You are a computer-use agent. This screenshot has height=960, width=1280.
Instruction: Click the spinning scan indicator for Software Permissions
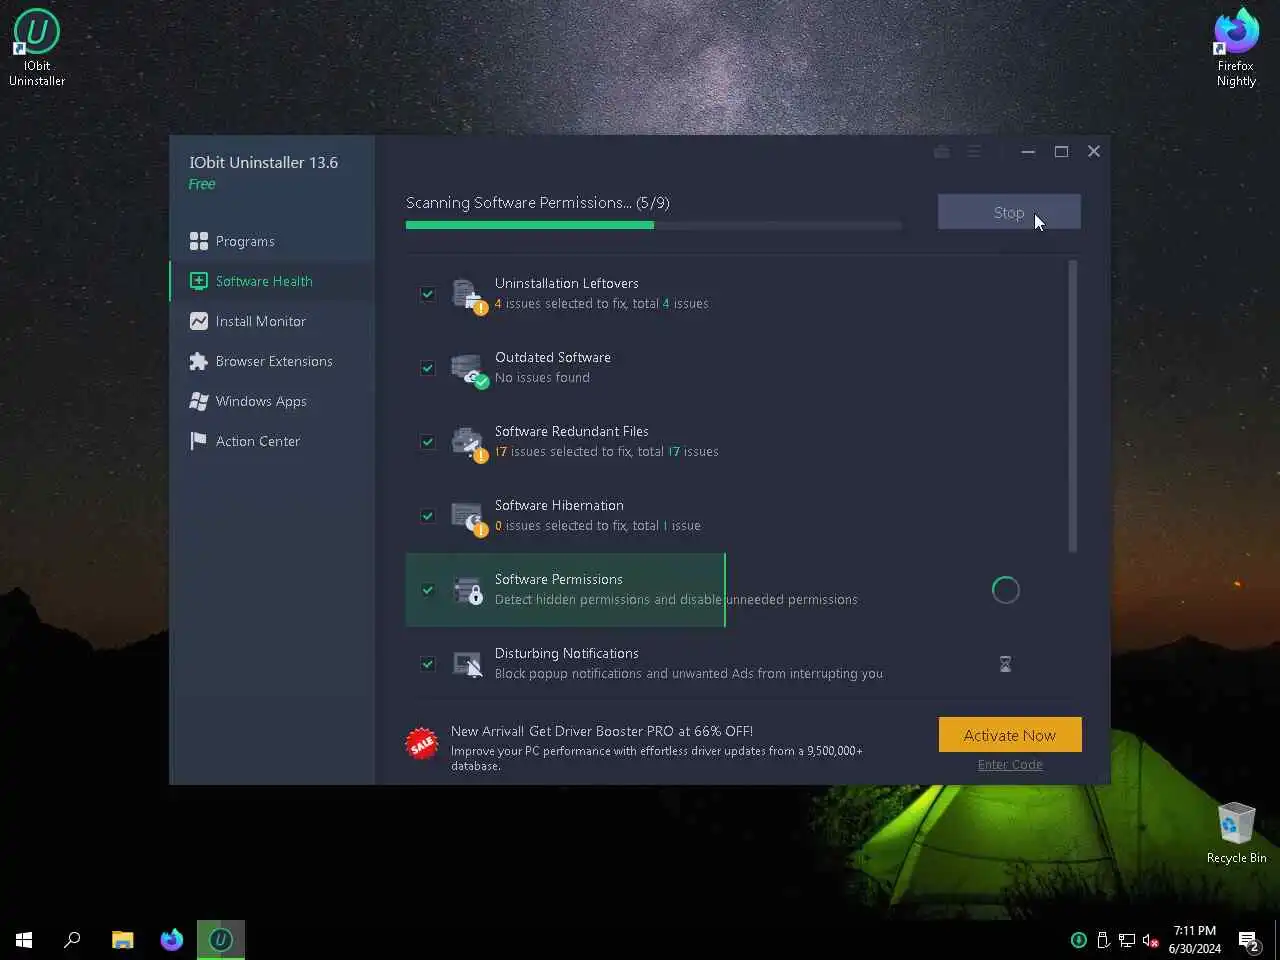[1005, 590]
